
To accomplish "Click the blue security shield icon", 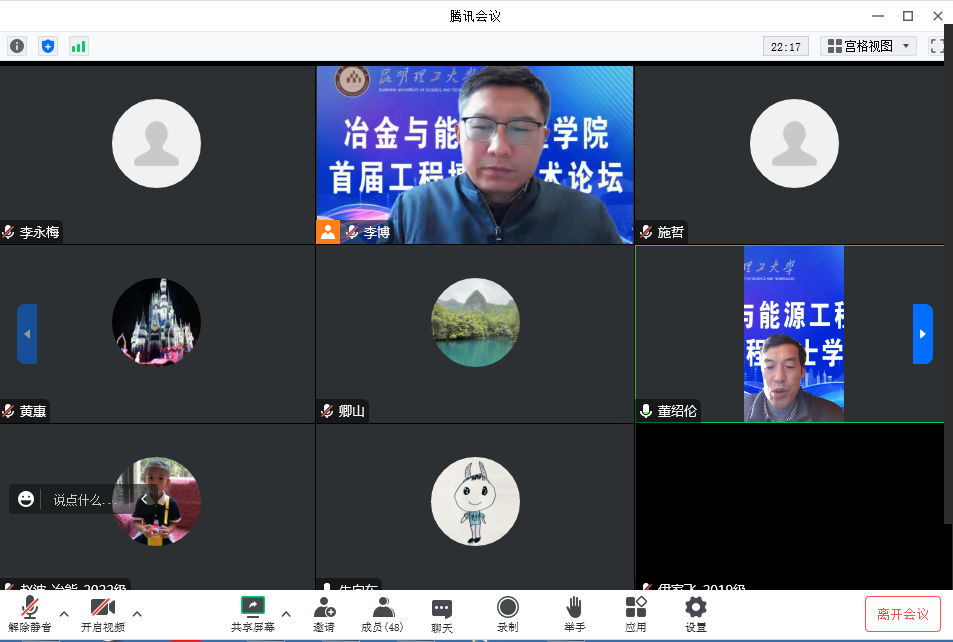I will (x=47, y=46).
